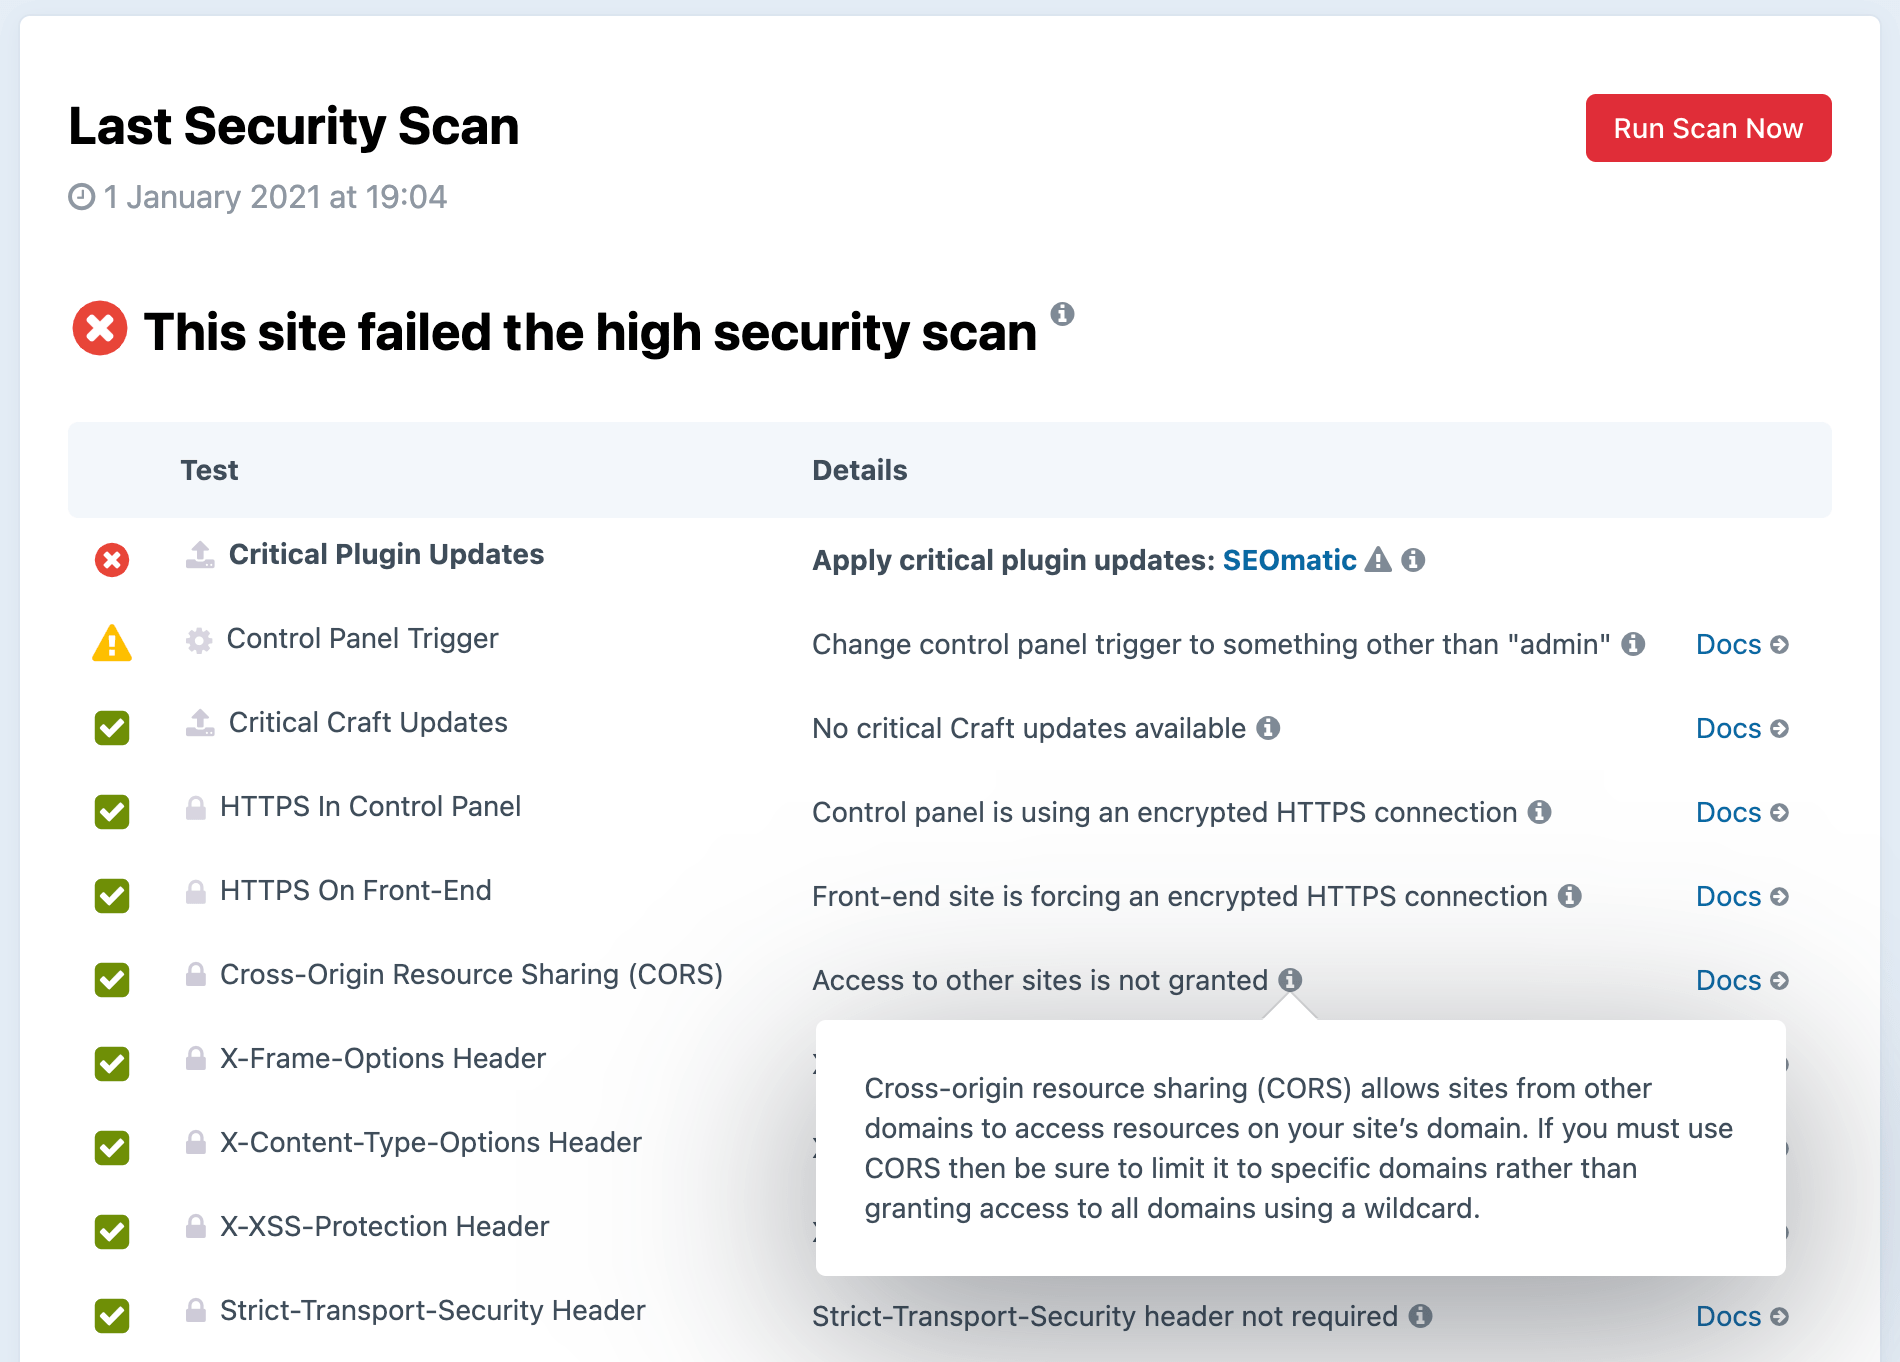
Task: Click green check for HTTPS In Control Panel
Action: pyautogui.click(x=112, y=812)
